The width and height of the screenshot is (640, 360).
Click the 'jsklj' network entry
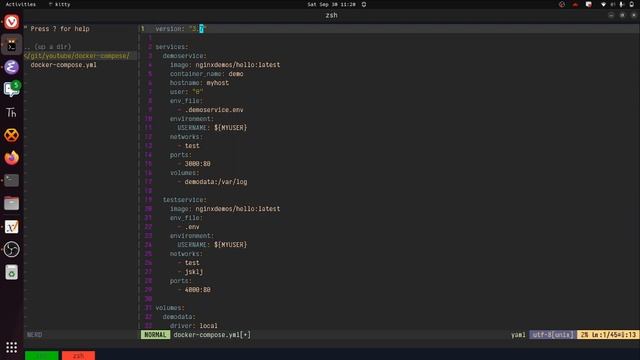coord(194,271)
